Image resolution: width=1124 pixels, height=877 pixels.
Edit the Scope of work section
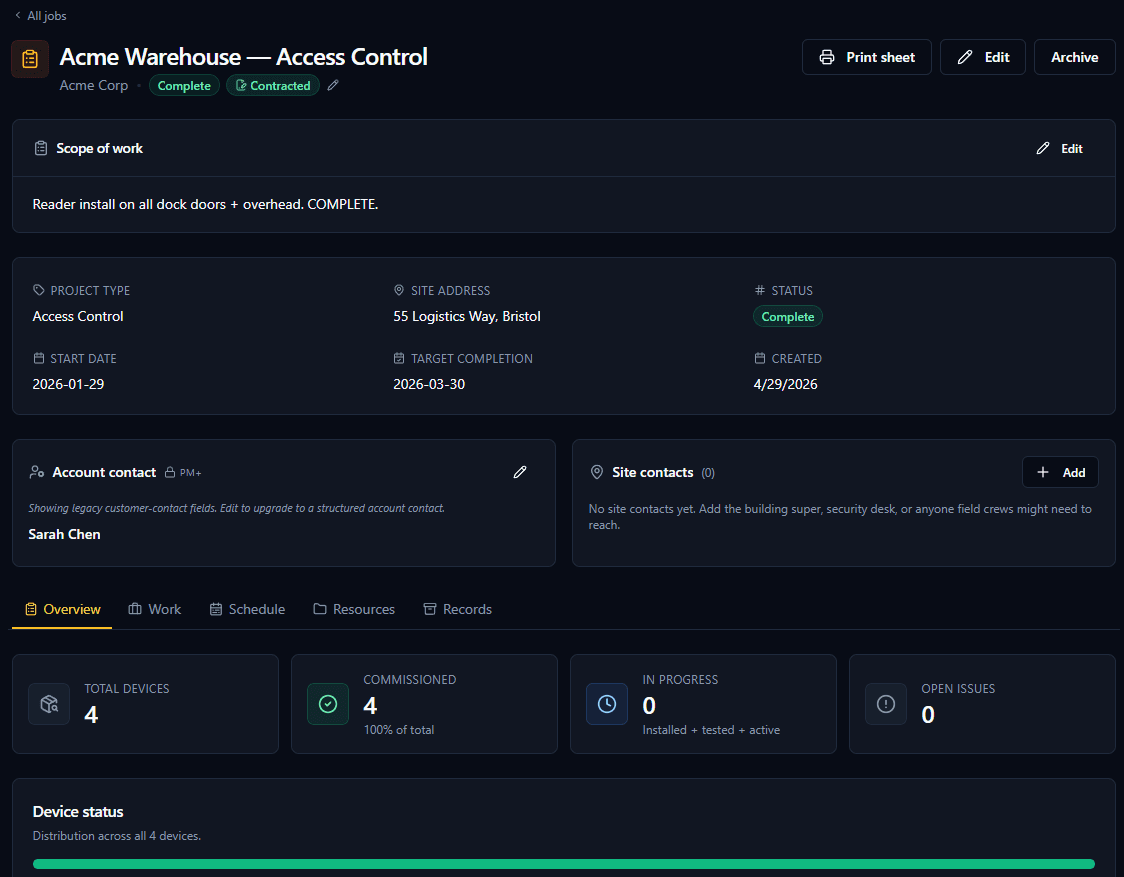[x=1060, y=148]
